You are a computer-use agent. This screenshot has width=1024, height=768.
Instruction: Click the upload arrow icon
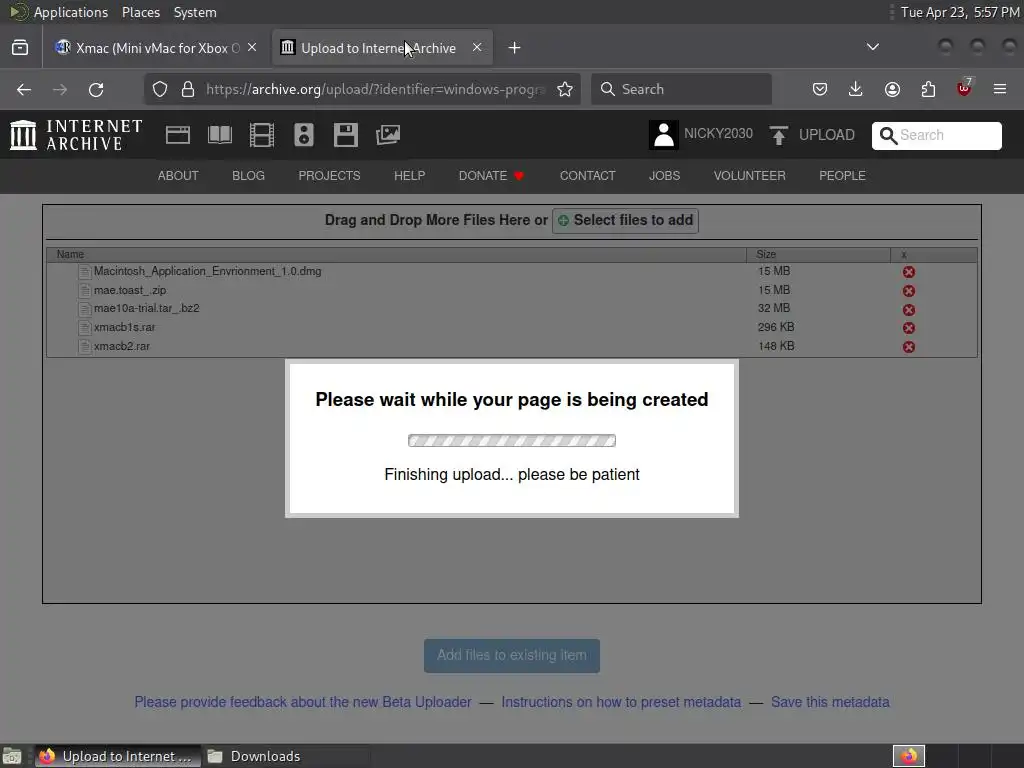pyautogui.click(x=778, y=135)
